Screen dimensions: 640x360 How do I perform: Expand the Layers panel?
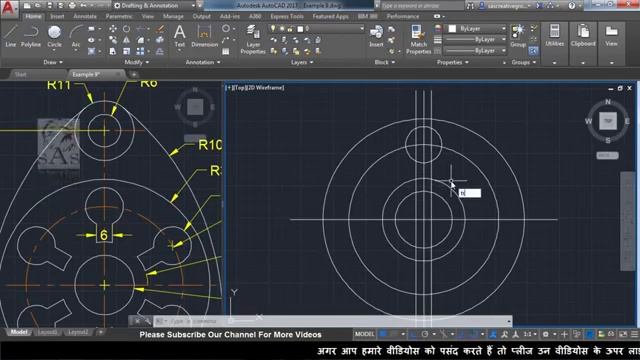[x=302, y=62]
